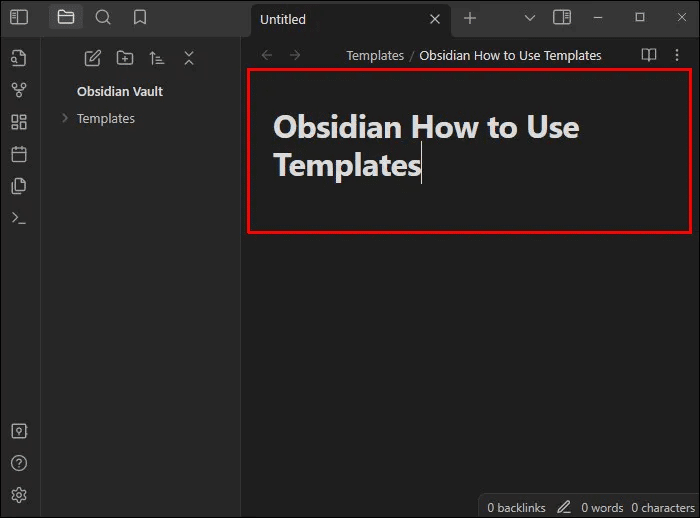
Task: Open today's daily note calendar icon
Action: click(19, 154)
